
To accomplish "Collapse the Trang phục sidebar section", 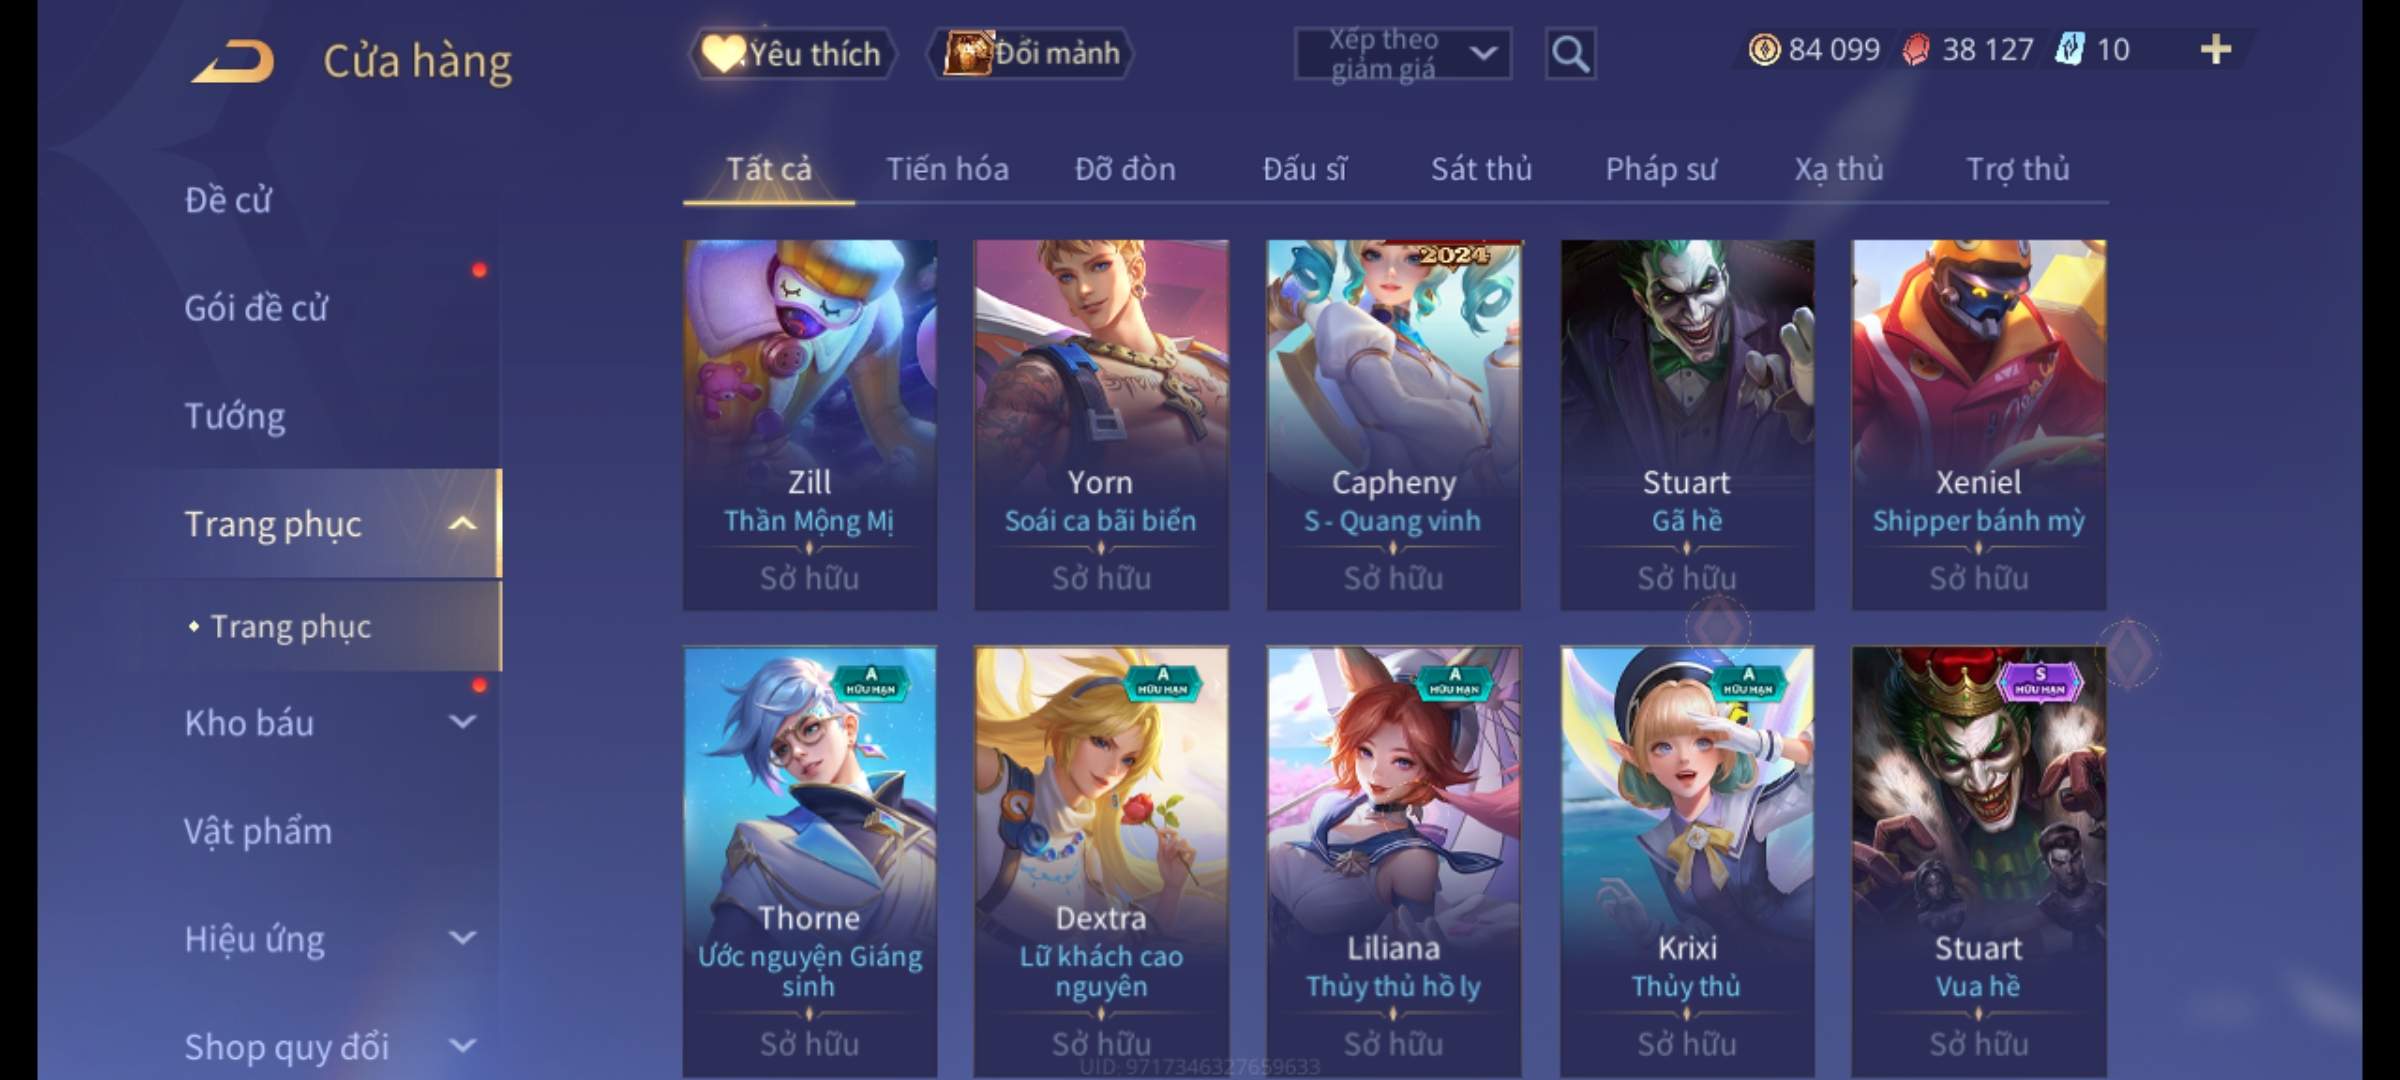I will point(462,523).
